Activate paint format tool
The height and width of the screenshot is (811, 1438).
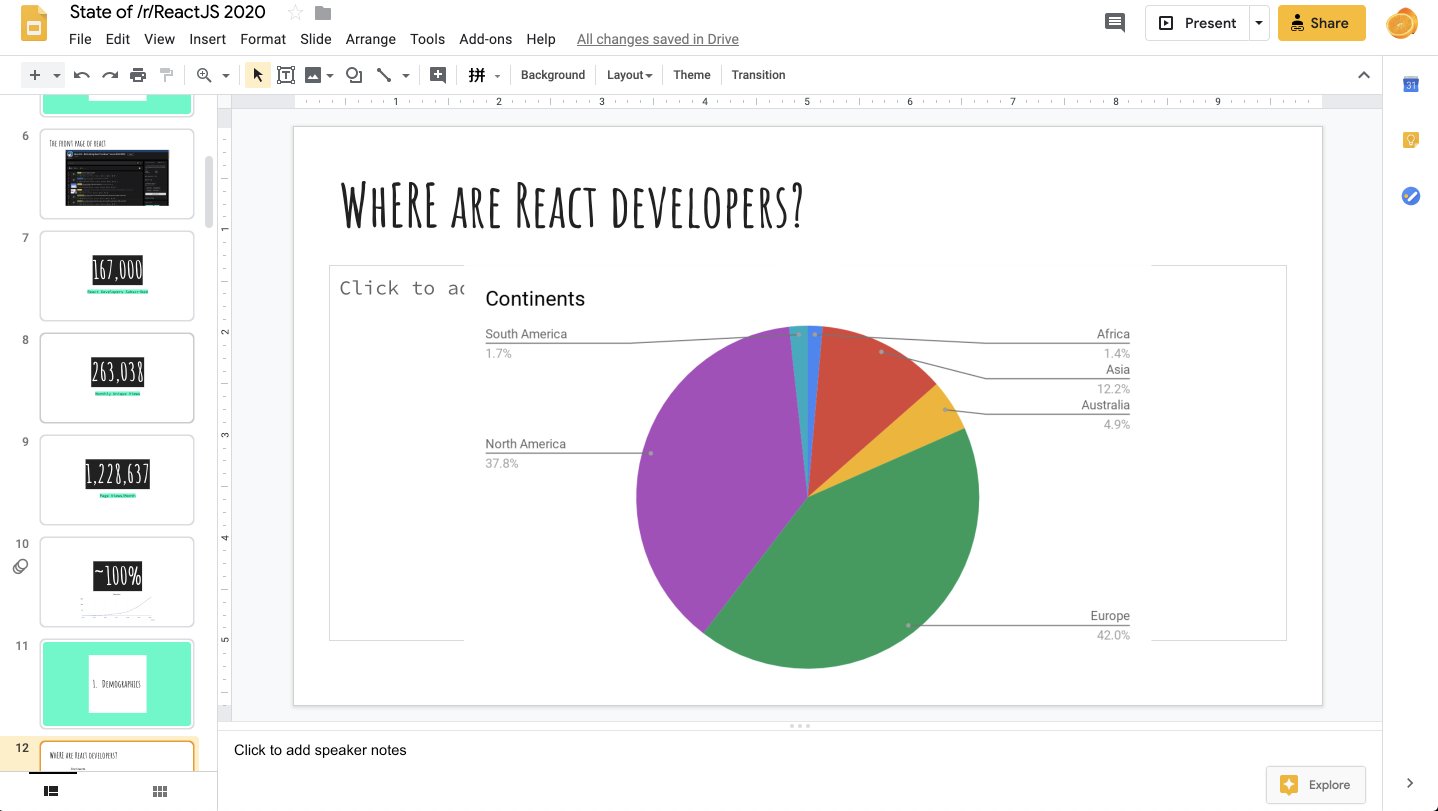[x=167, y=75]
